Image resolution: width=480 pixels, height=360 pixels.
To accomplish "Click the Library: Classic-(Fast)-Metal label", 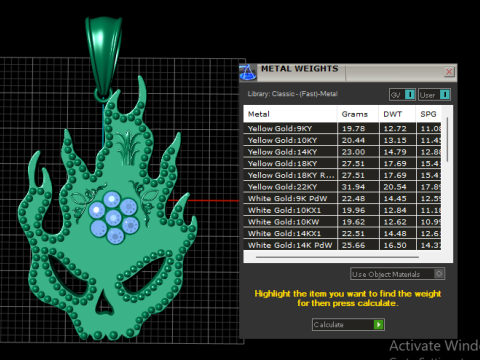I will (x=293, y=94).
